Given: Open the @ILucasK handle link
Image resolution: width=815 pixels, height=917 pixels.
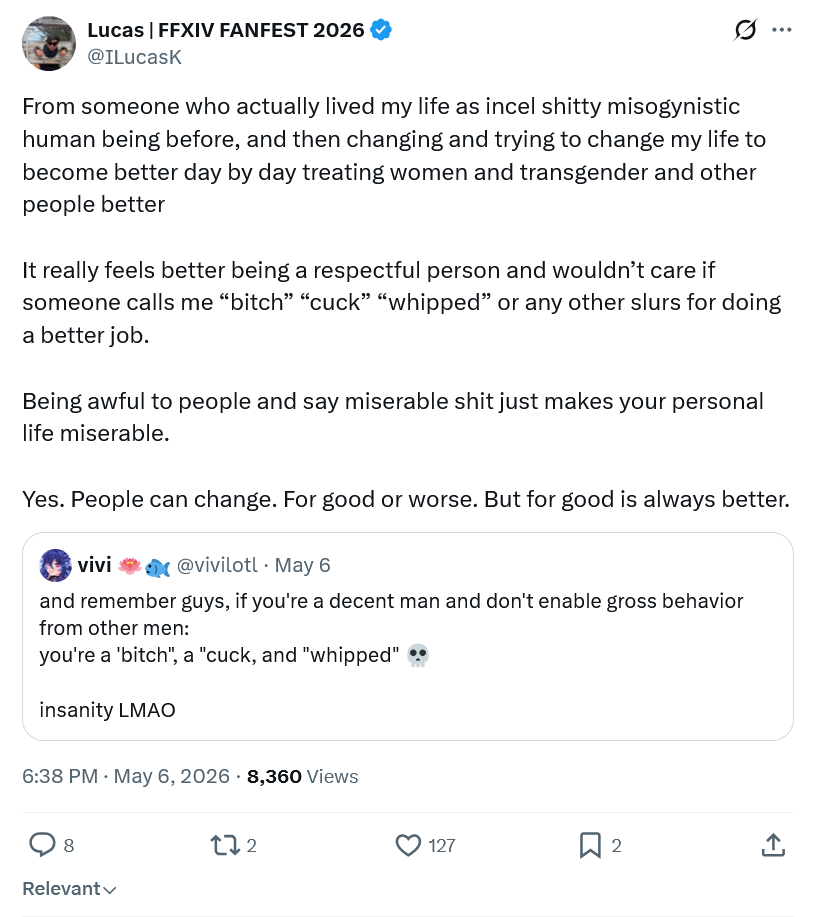Looking at the screenshot, I should tap(134, 57).
